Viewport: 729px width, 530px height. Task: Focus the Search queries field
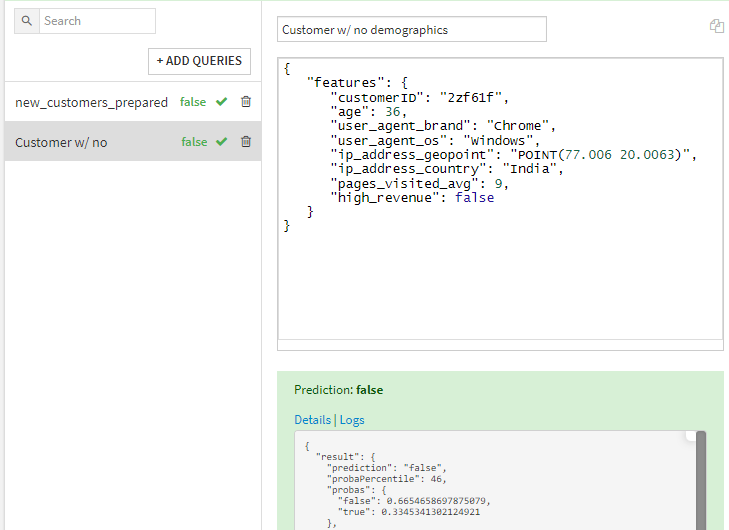pos(98,21)
